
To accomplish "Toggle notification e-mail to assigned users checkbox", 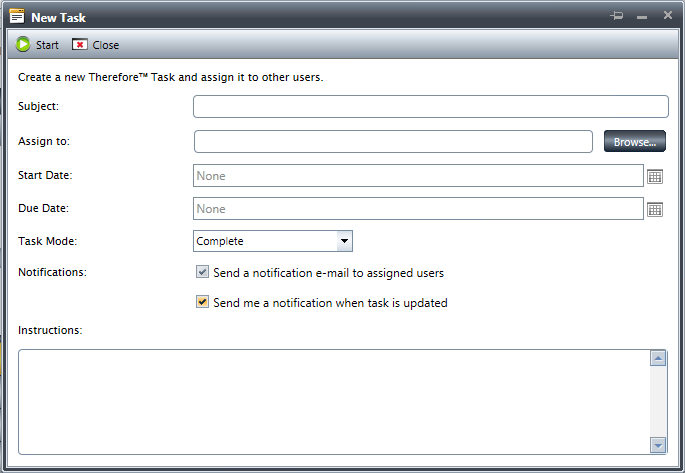I will point(202,272).
